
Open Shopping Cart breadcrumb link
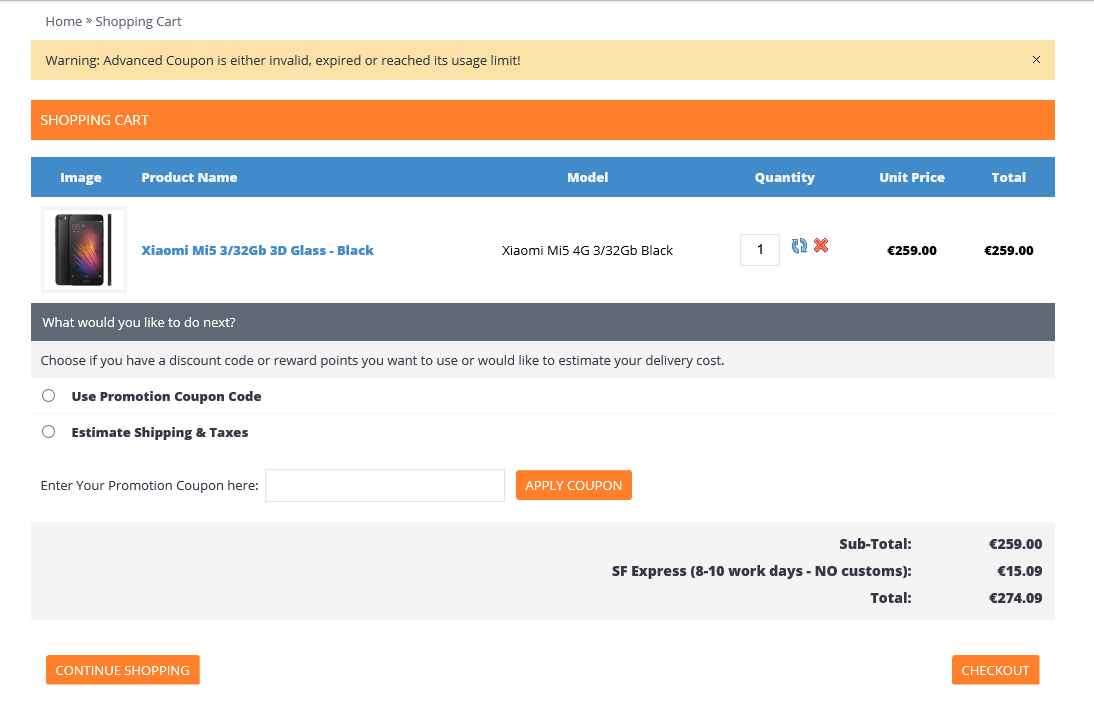click(138, 22)
